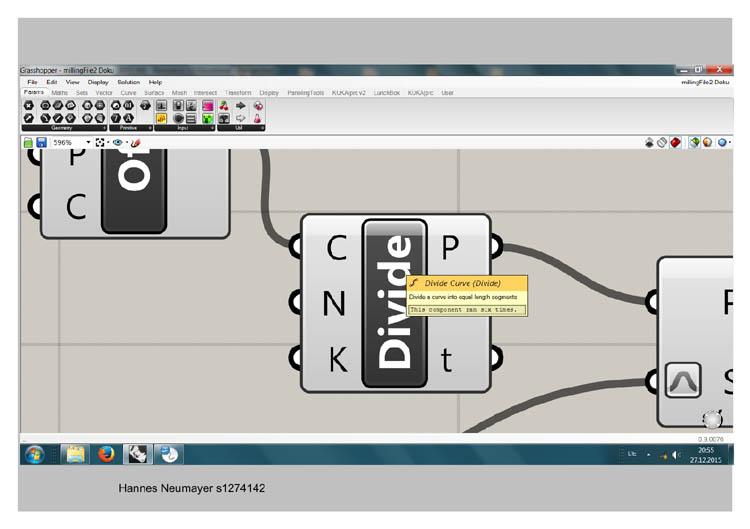Switch to the Curve tab
This screenshot has width=750, height=529.
[x=128, y=93]
